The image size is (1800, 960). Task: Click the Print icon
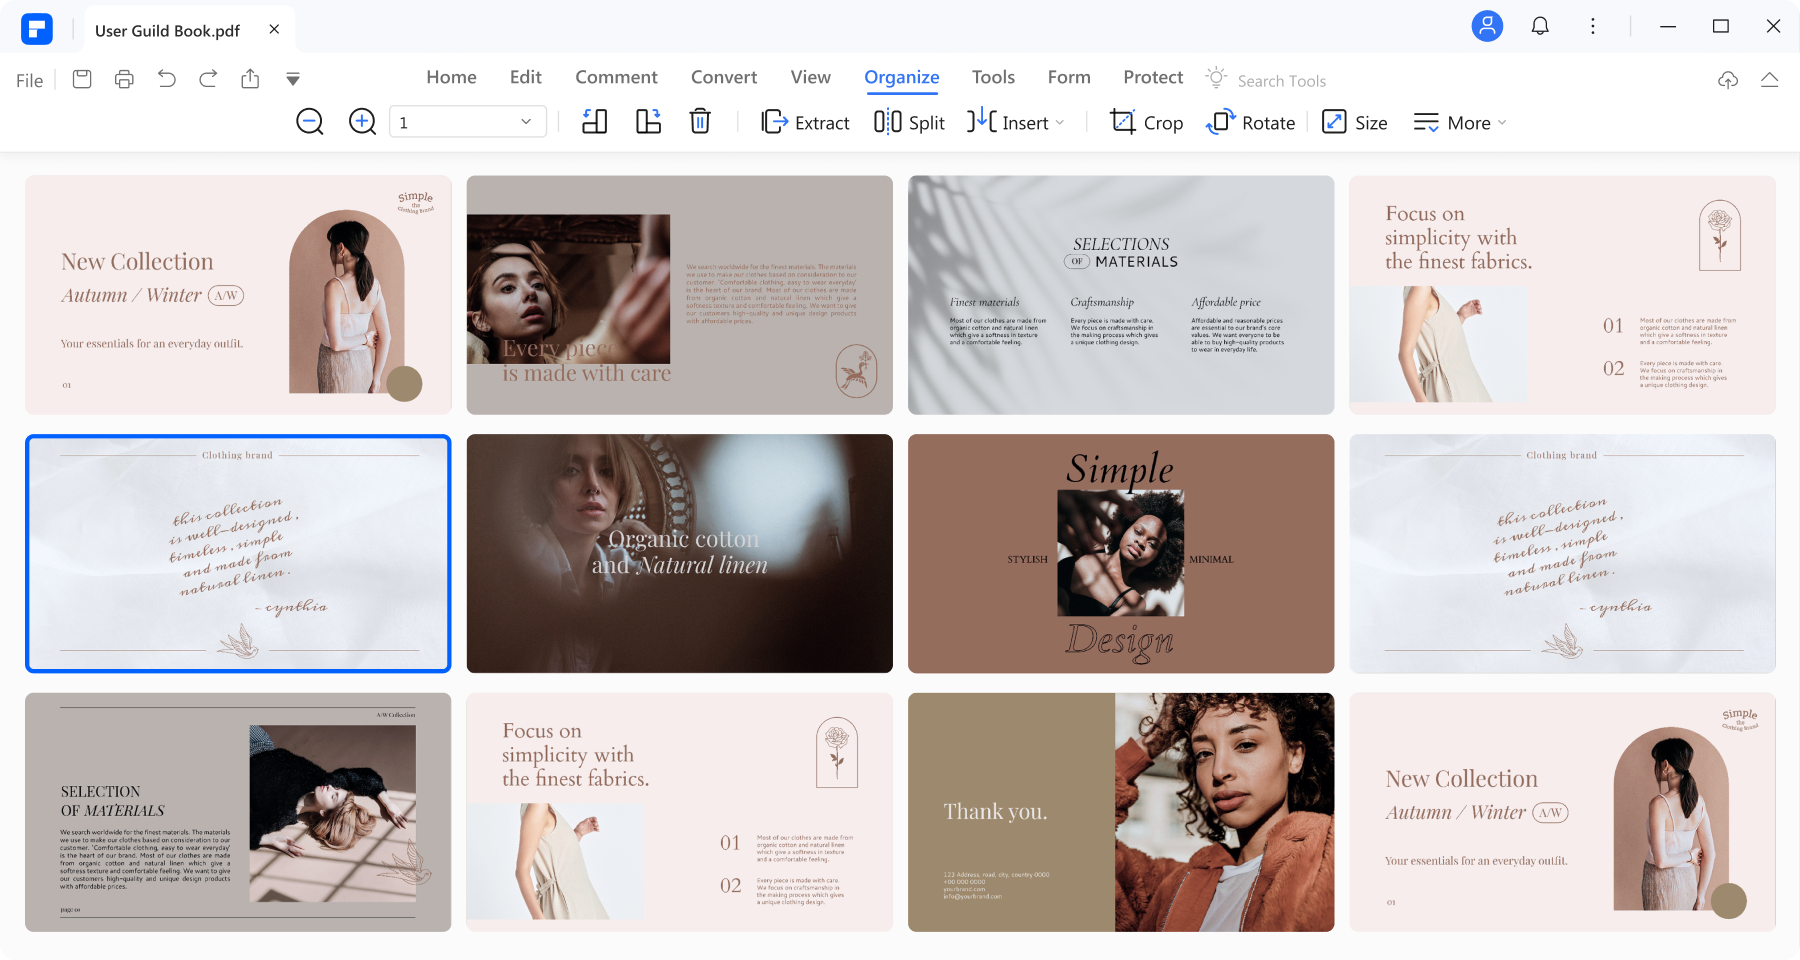[124, 79]
